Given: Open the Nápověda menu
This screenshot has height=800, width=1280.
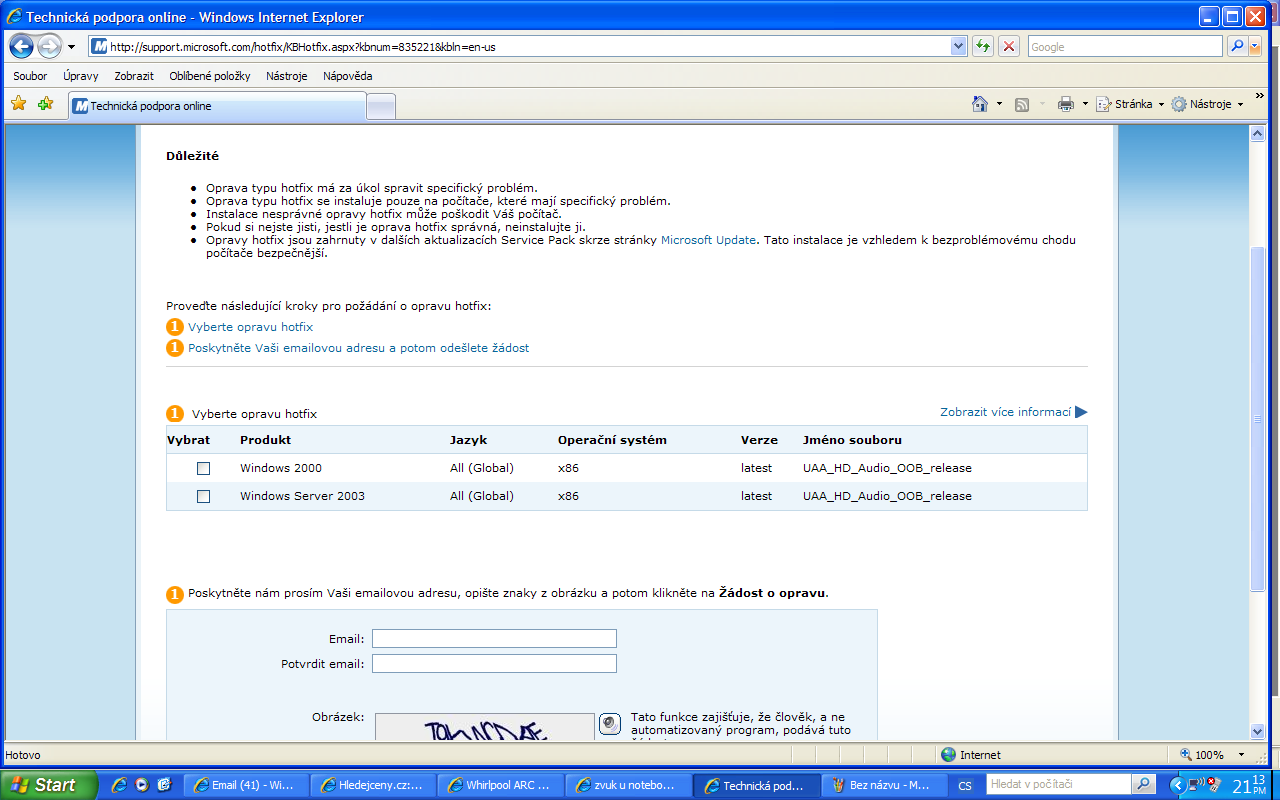Looking at the screenshot, I should click(x=348, y=76).
